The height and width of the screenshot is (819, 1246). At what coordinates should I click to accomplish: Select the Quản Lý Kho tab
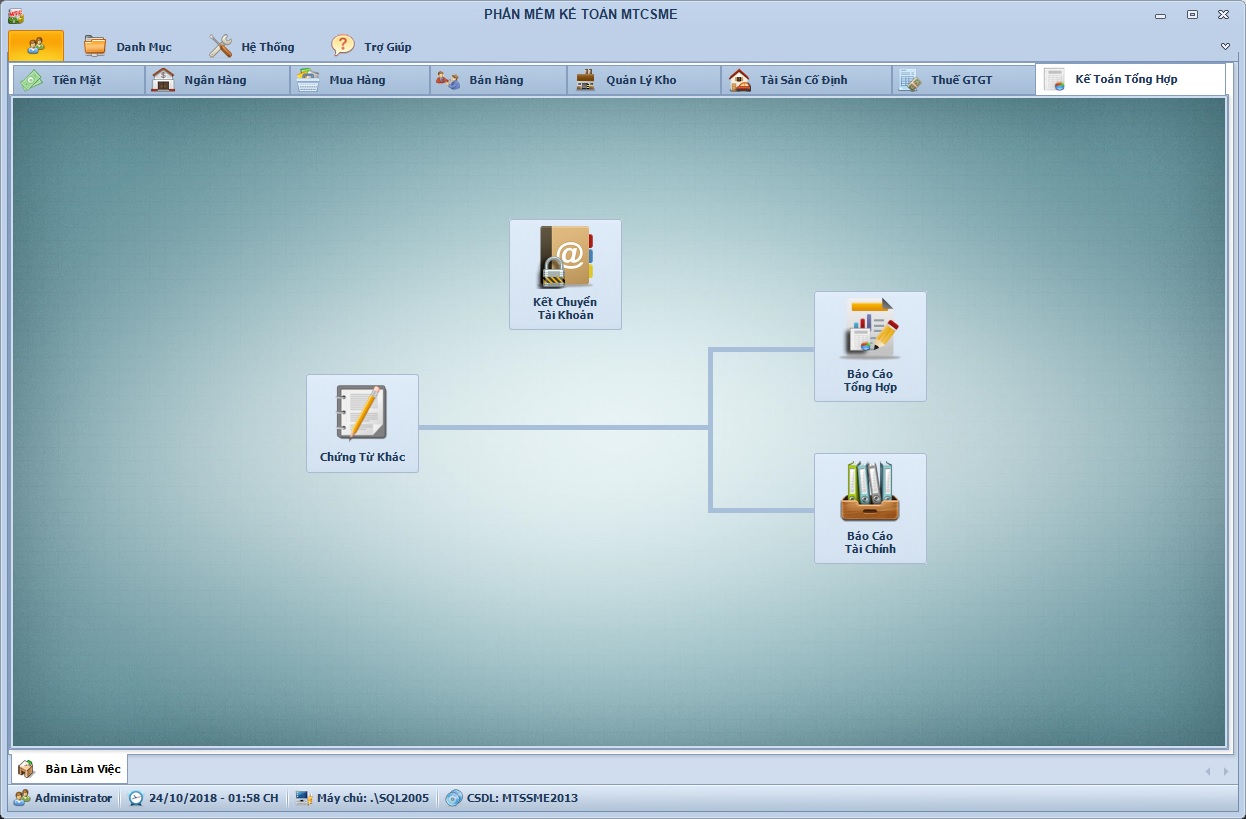[x=640, y=80]
